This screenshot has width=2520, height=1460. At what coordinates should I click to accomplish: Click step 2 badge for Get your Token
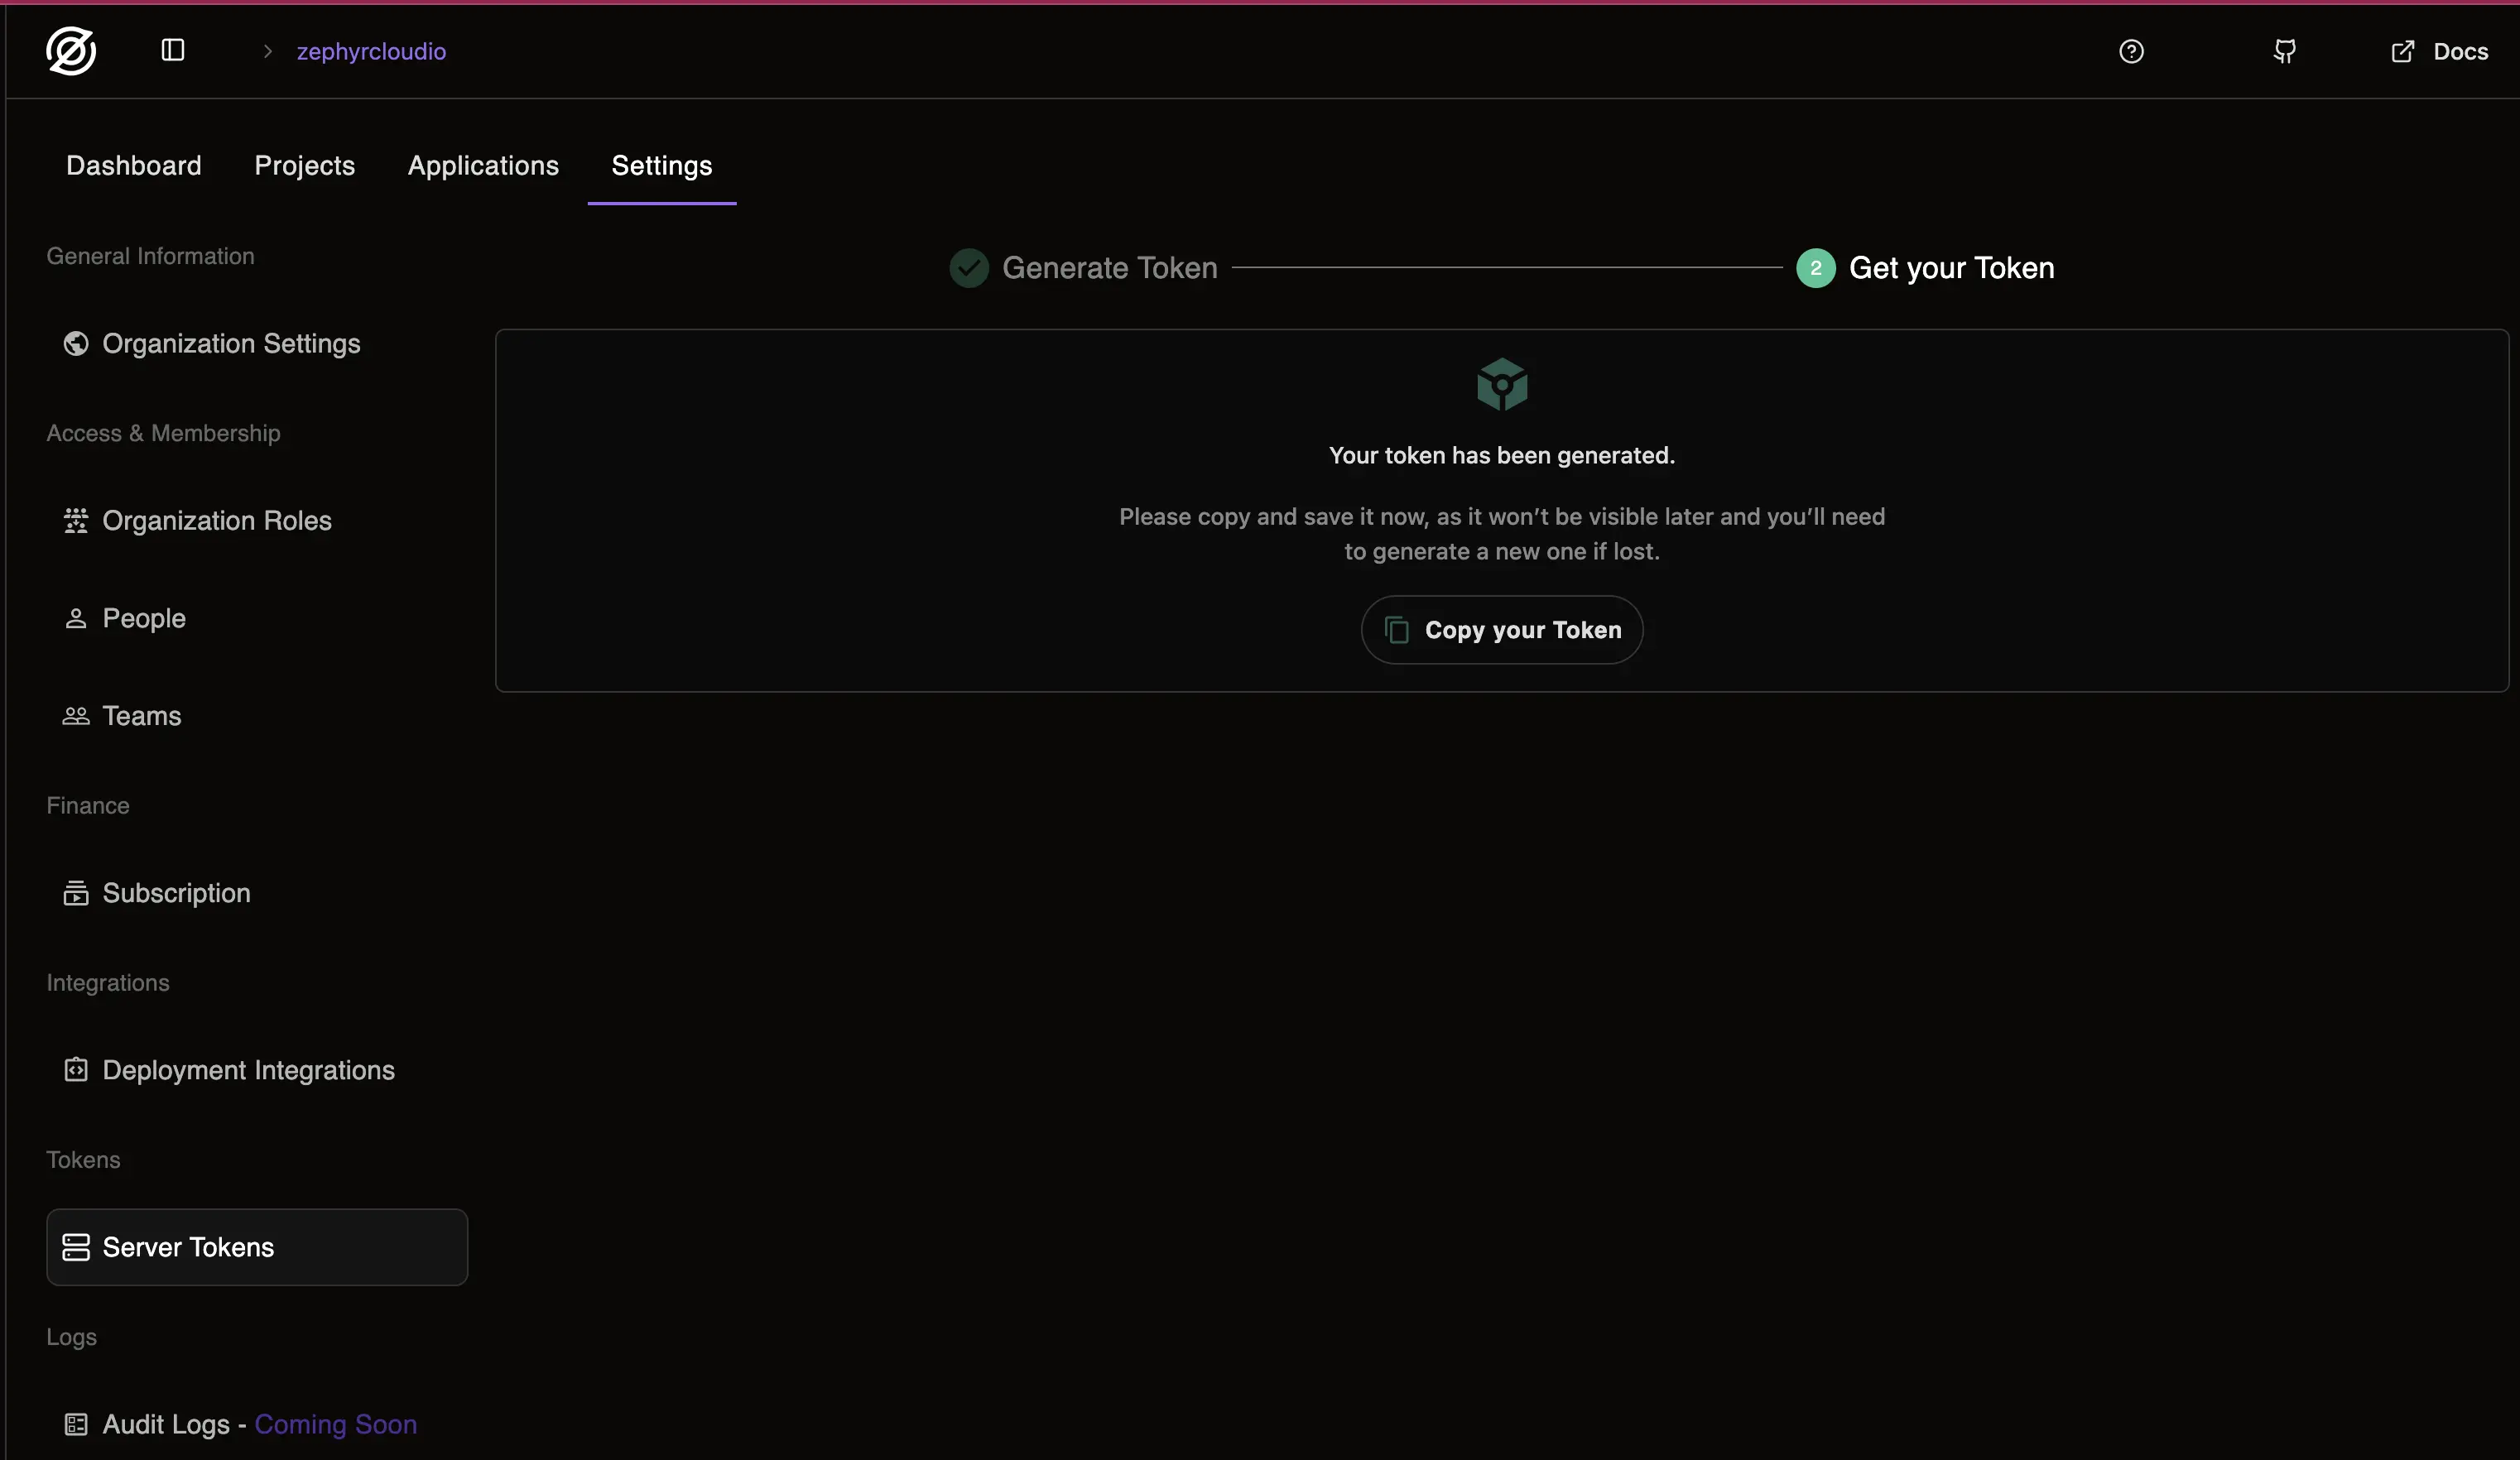point(1815,267)
